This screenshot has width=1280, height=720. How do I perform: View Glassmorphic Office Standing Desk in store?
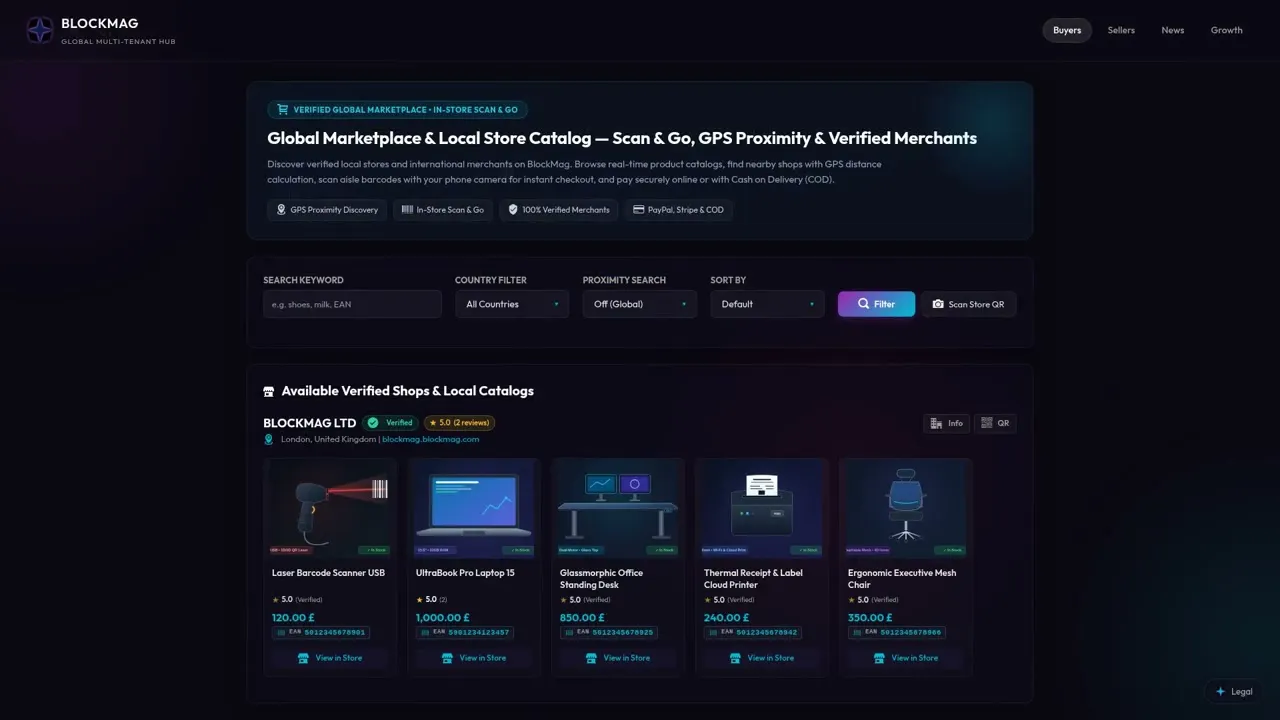[x=618, y=658]
